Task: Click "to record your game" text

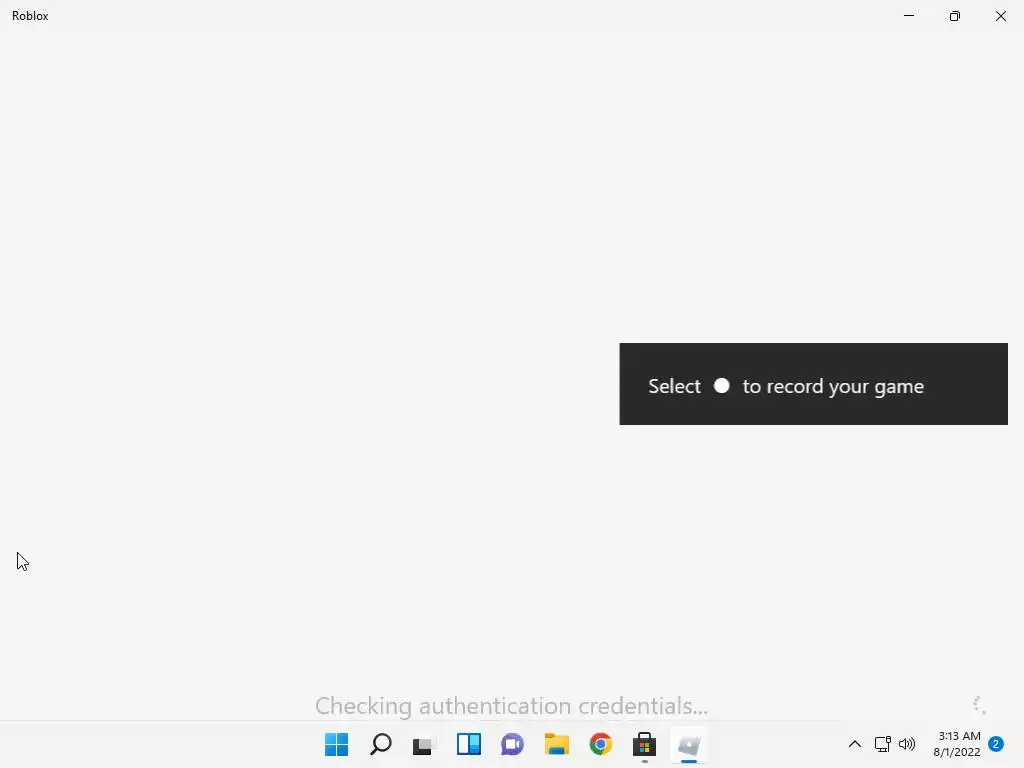Action: (833, 387)
